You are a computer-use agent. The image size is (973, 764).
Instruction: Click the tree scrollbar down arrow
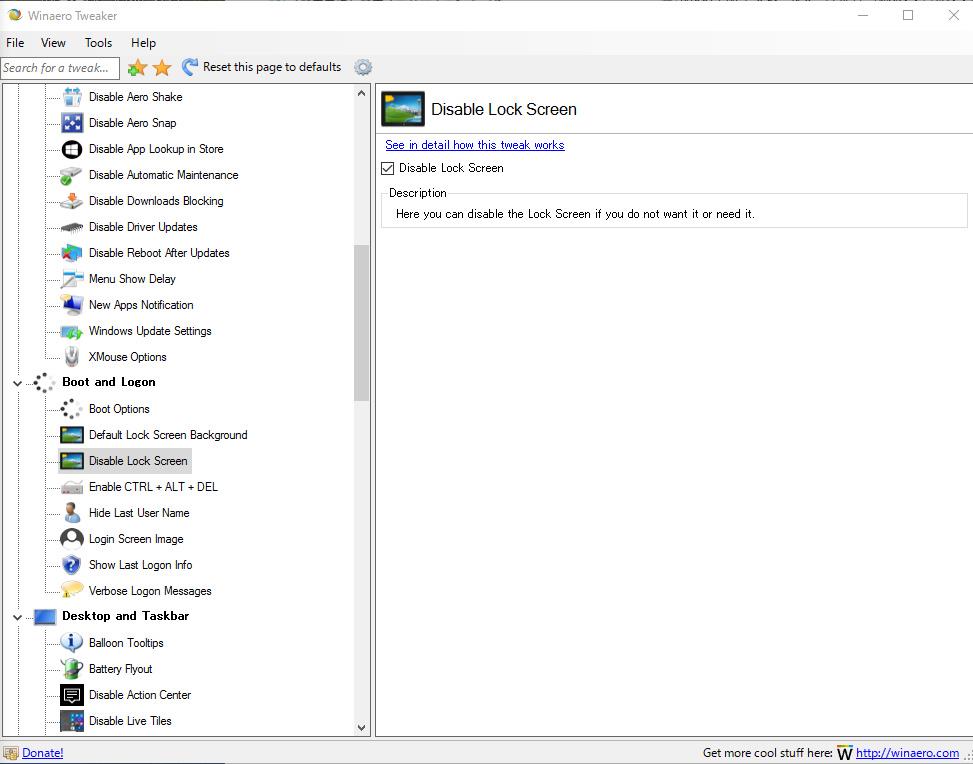tap(361, 727)
